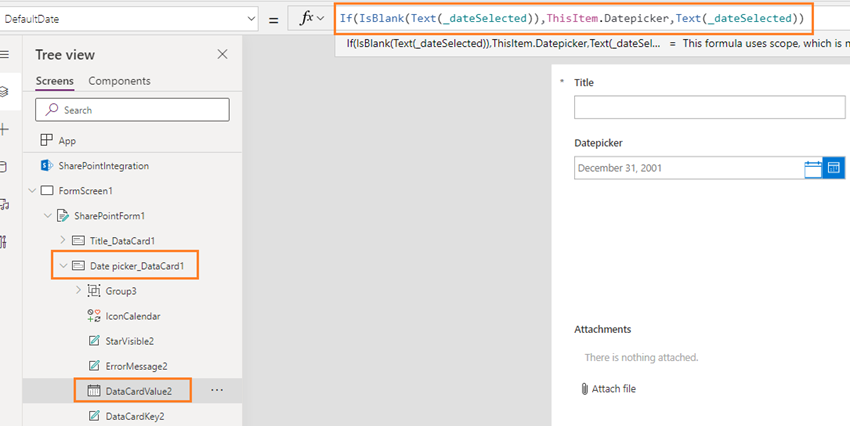This screenshot has height=426, width=850.
Task: Click the Title text input field
Action: [710, 107]
